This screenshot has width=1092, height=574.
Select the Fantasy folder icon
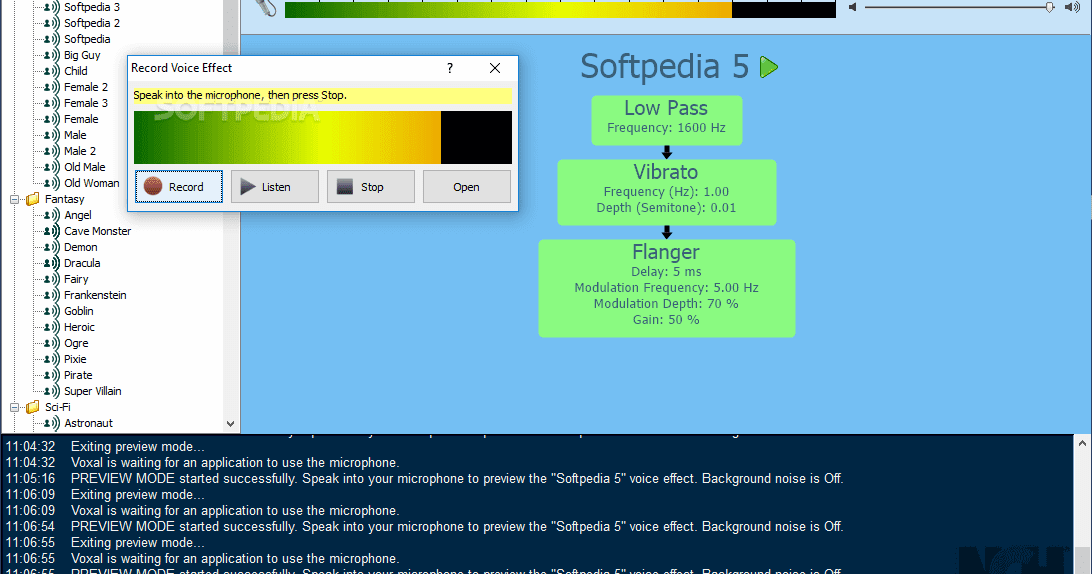(33, 199)
